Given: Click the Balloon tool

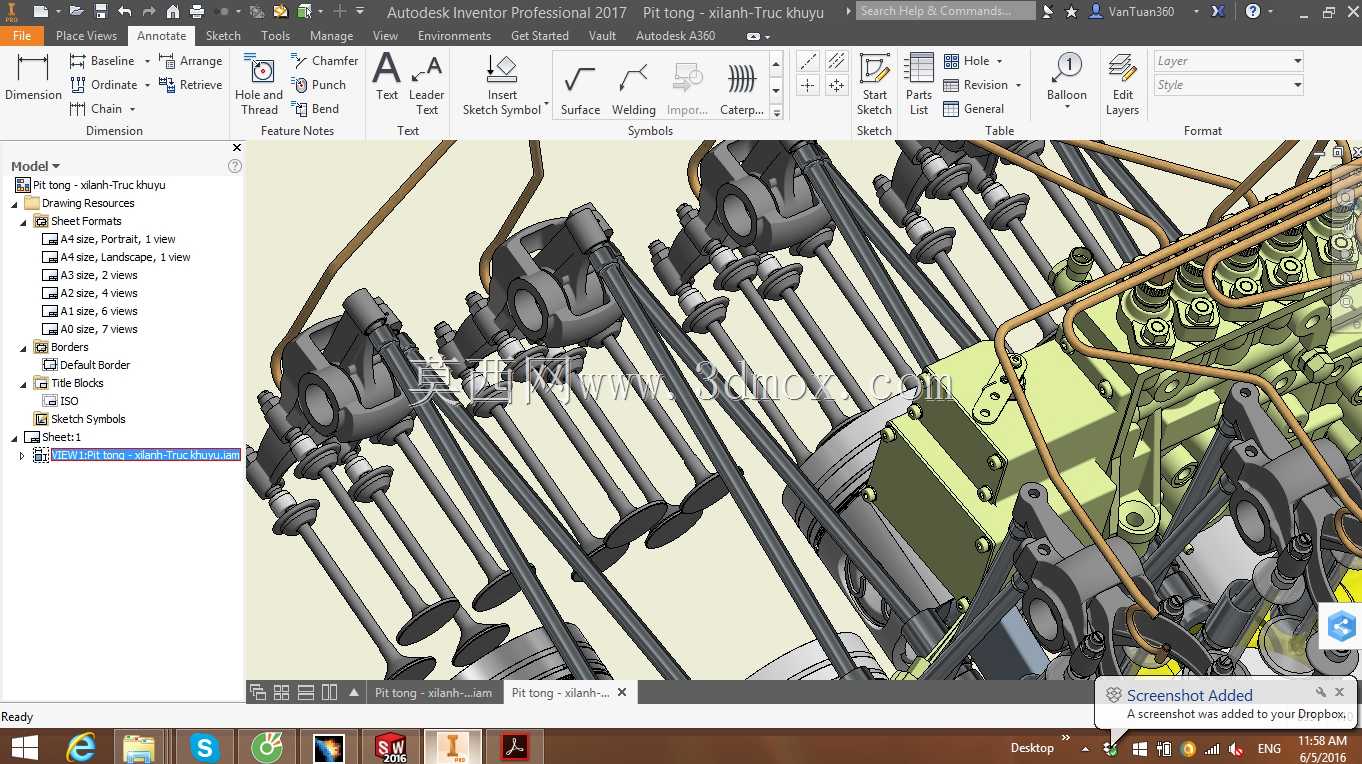Looking at the screenshot, I should click(x=1067, y=78).
